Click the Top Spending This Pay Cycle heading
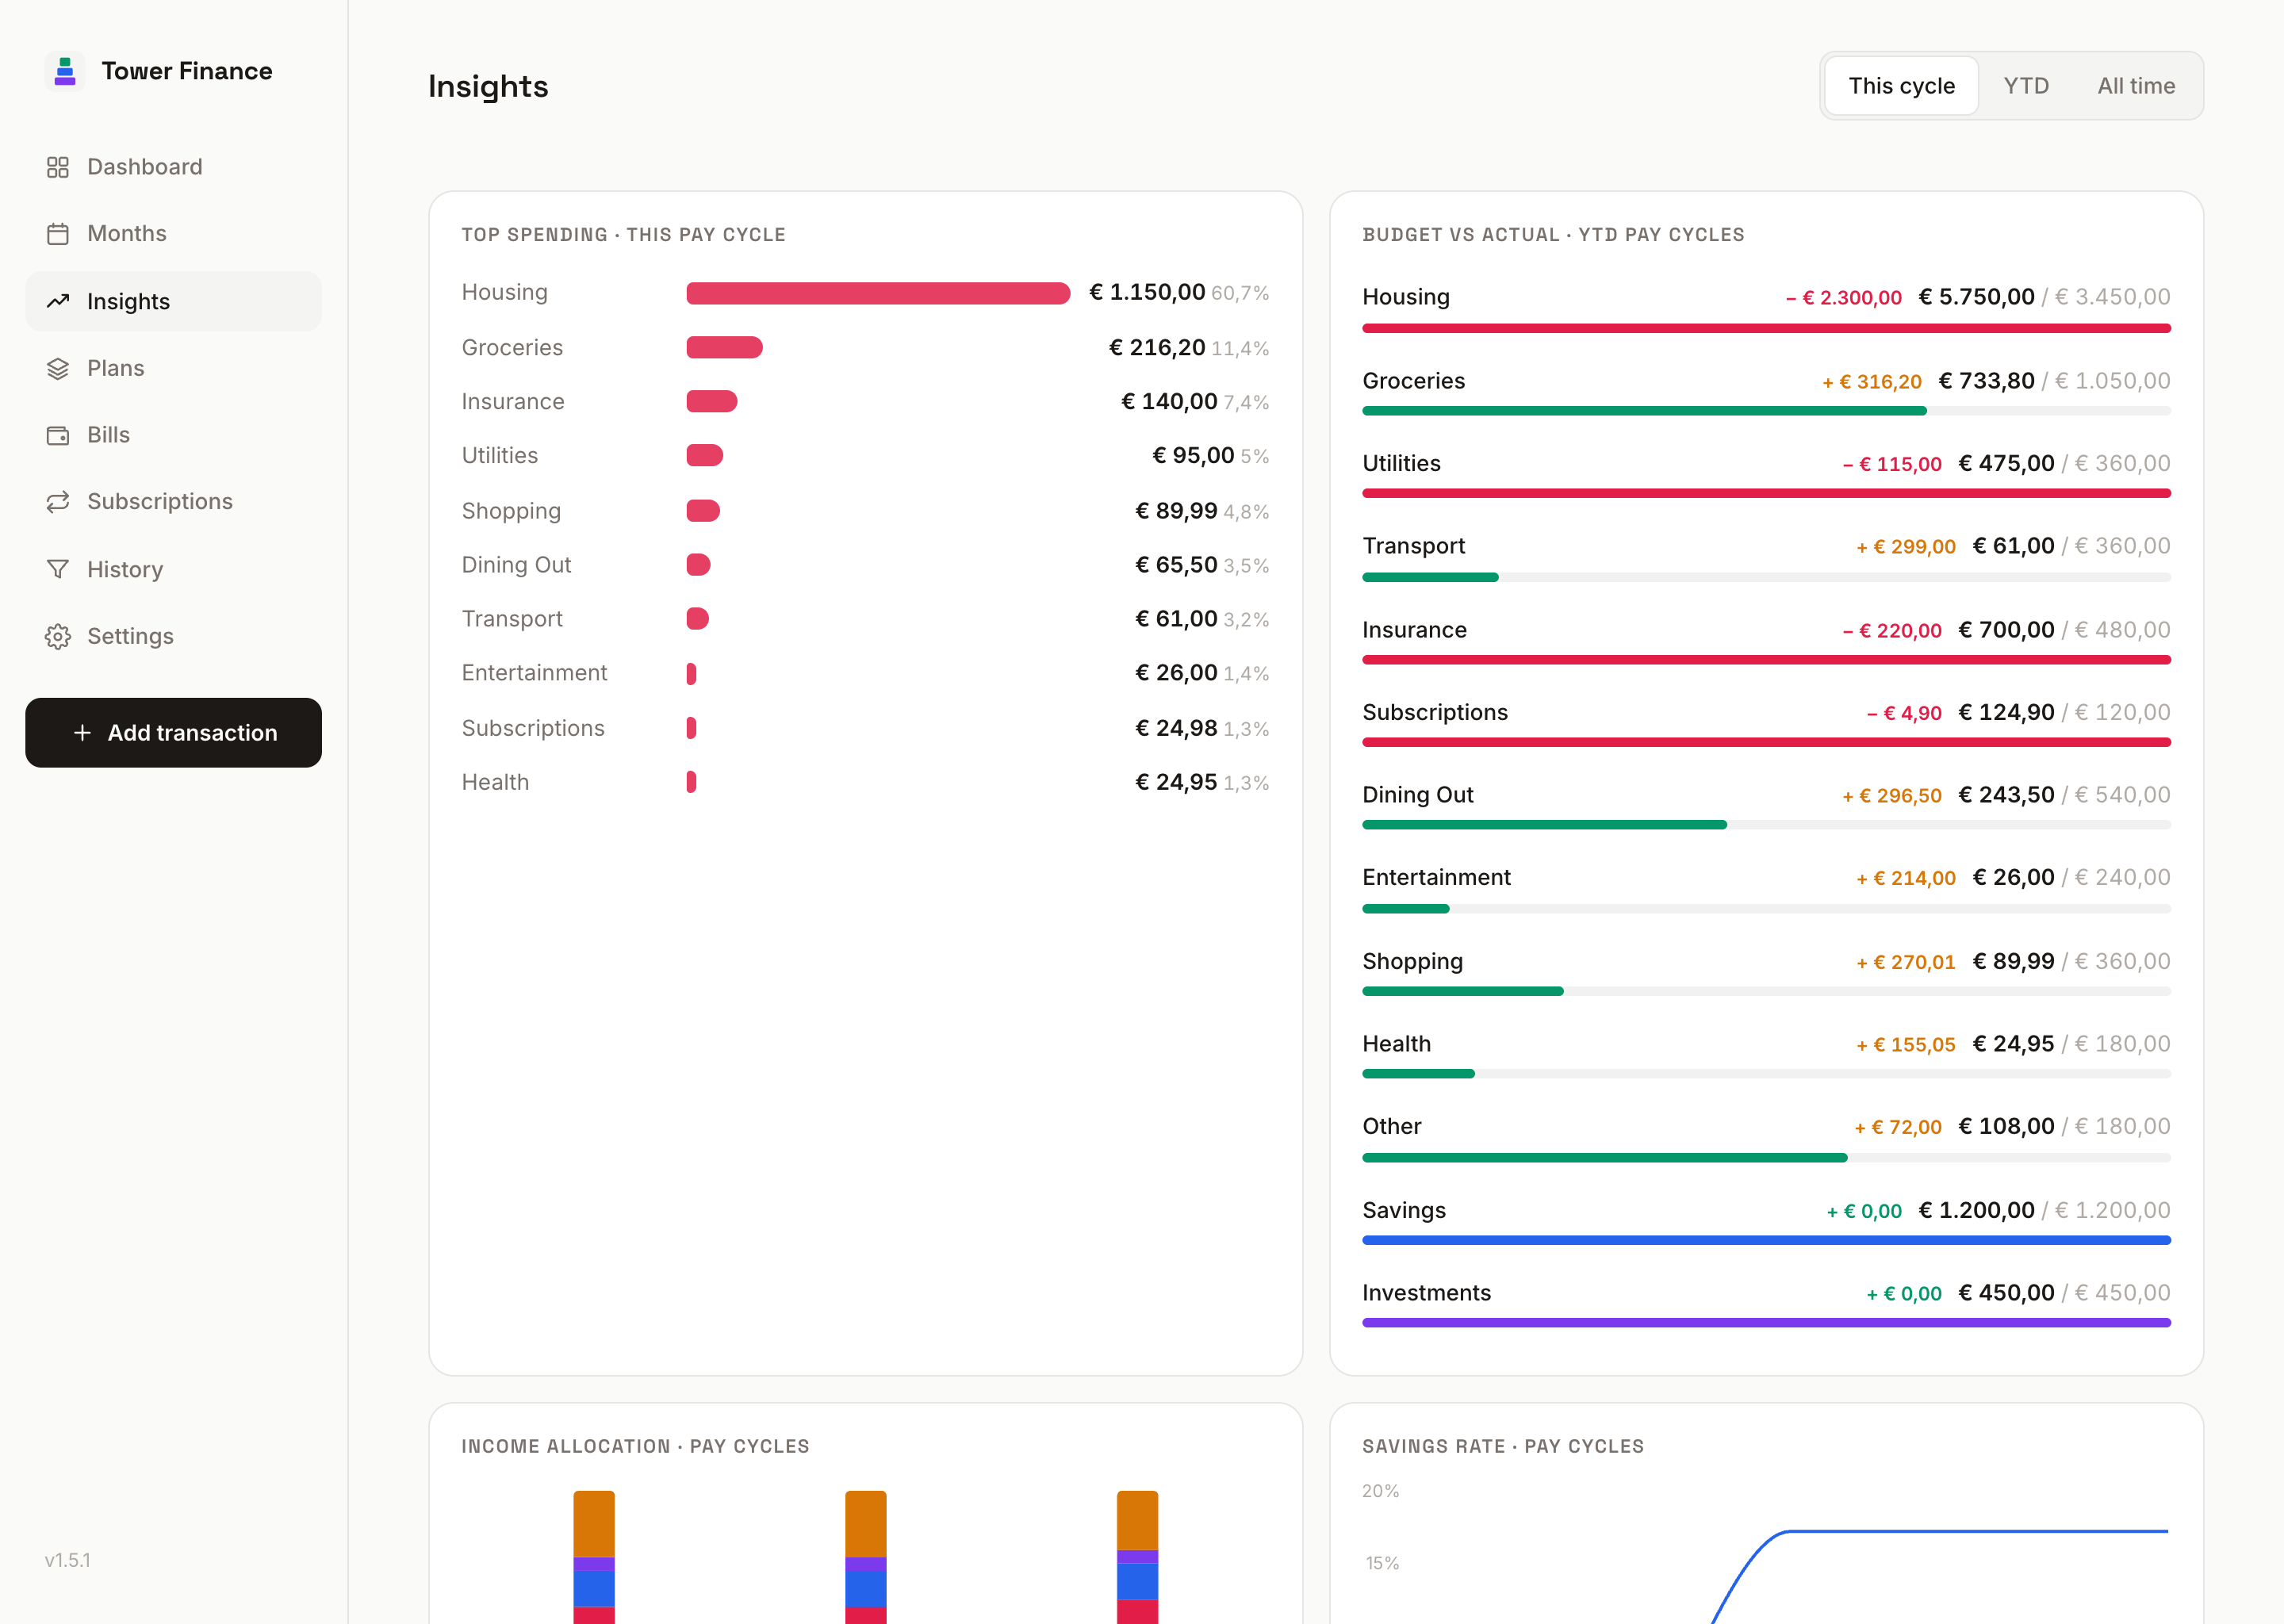Screen dimensions: 2284x1624 [x=623, y=235]
